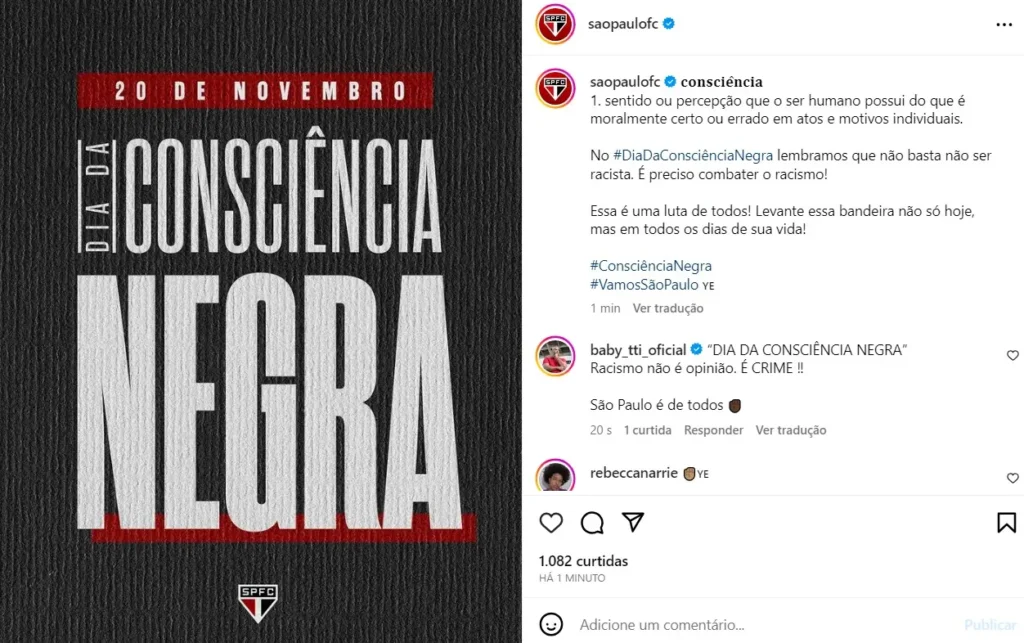
Task: Share the post with the paper plane icon
Action: [x=633, y=522]
